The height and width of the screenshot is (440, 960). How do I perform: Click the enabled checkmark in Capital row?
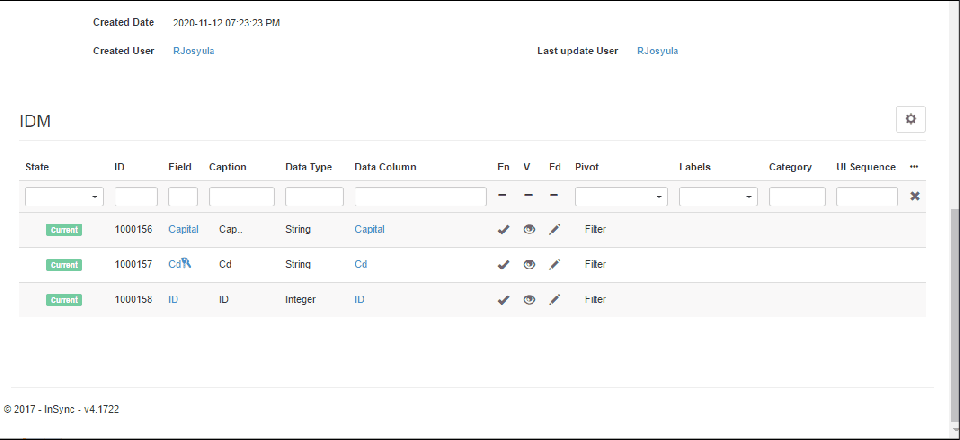[x=503, y=230]
